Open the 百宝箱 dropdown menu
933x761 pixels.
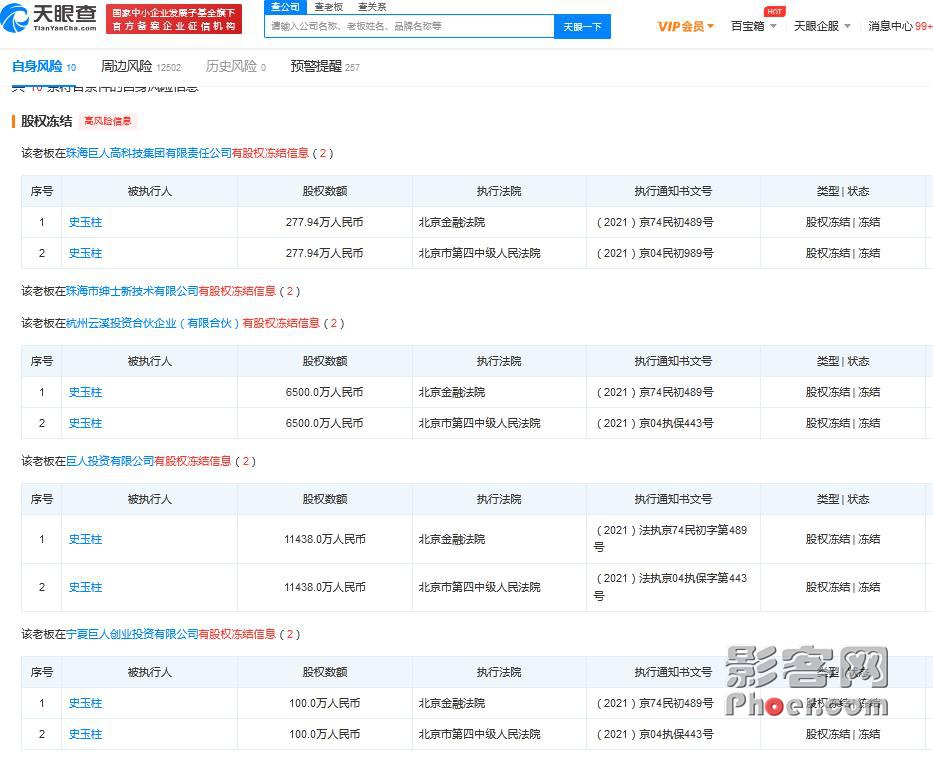pyautogui.click(x=753, y=26)
